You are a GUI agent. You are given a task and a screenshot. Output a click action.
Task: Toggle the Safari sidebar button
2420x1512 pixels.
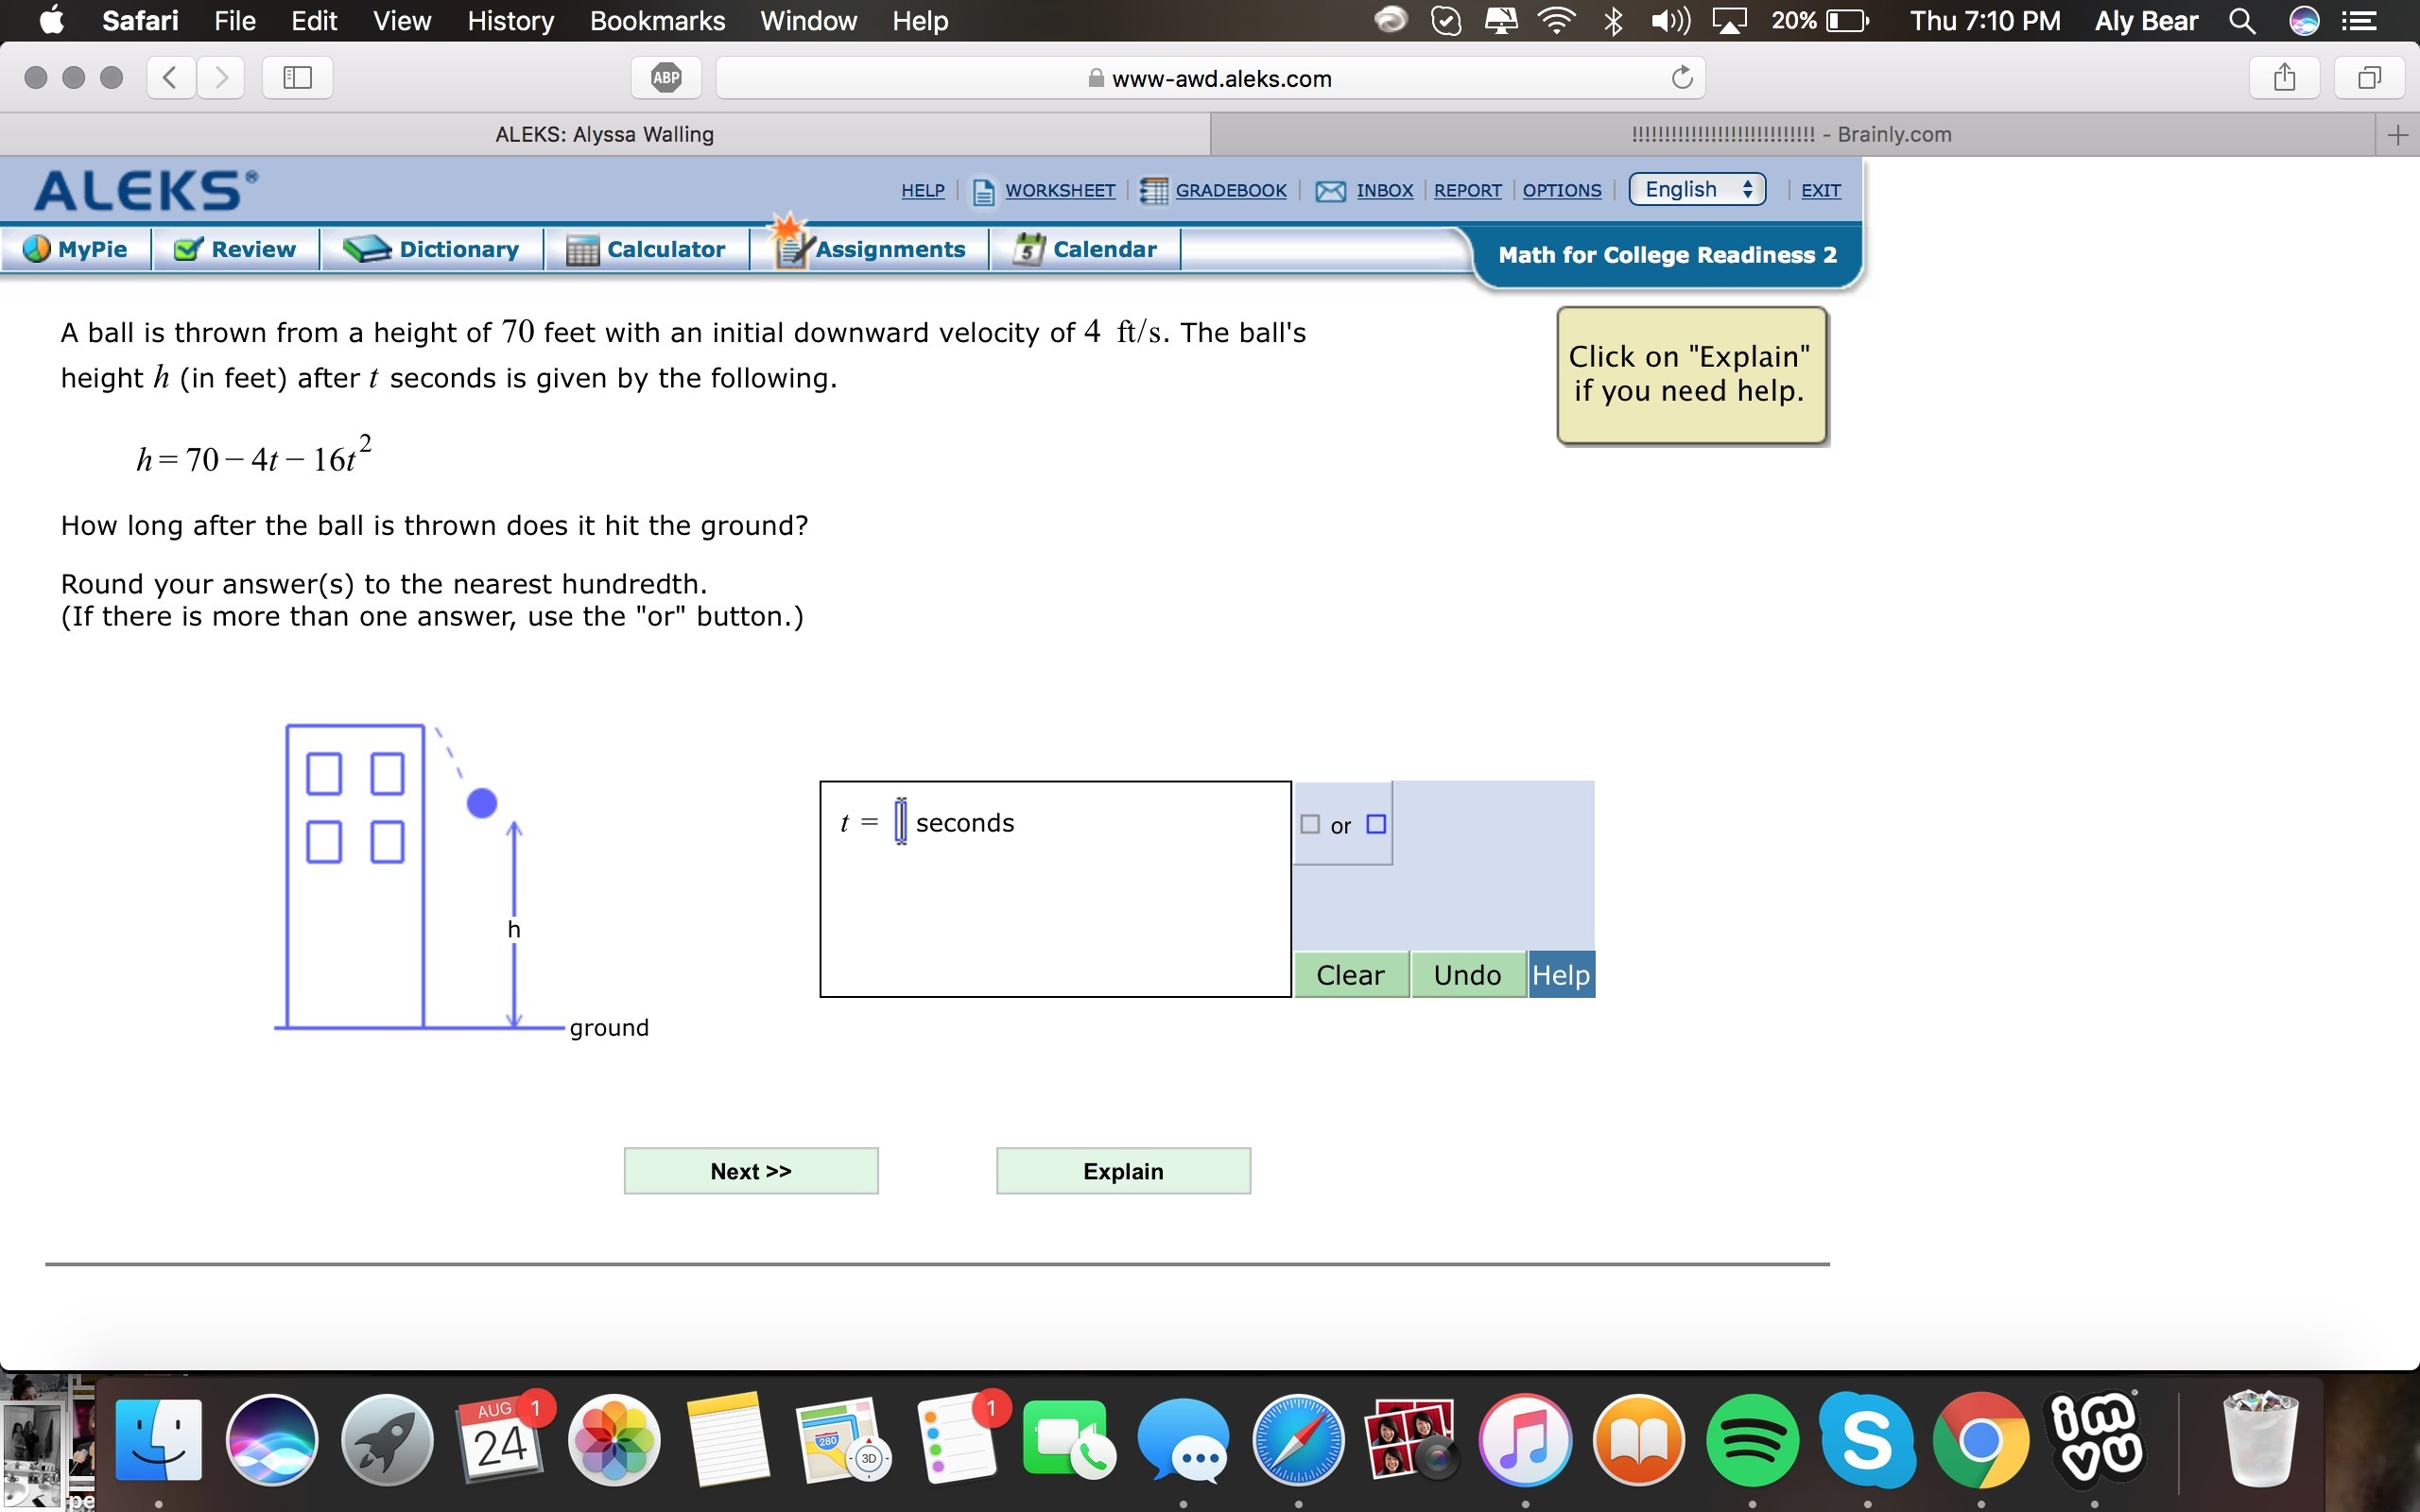coord(297,78)
